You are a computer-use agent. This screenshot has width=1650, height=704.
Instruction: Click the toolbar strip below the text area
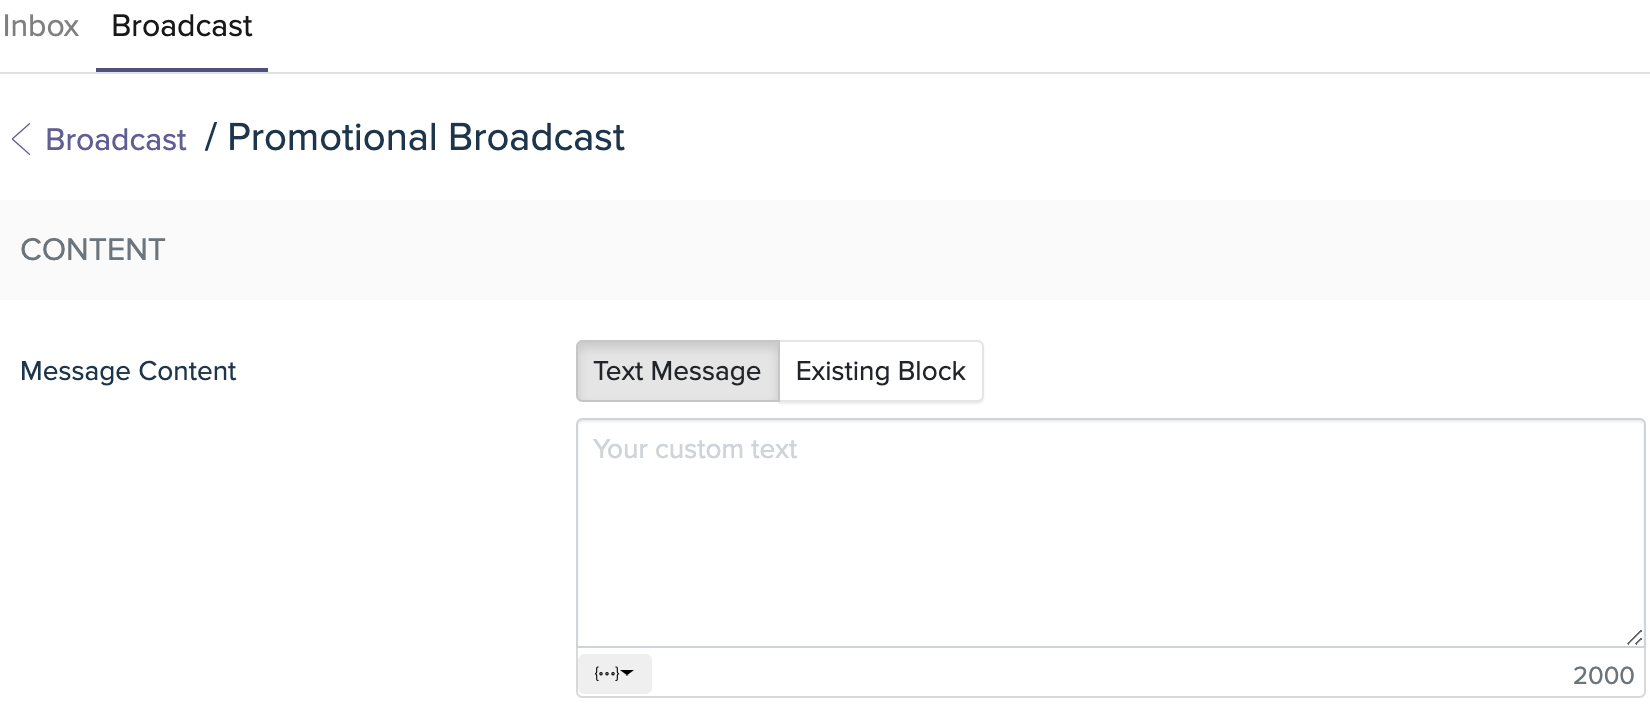click(x=1110, y=673)
